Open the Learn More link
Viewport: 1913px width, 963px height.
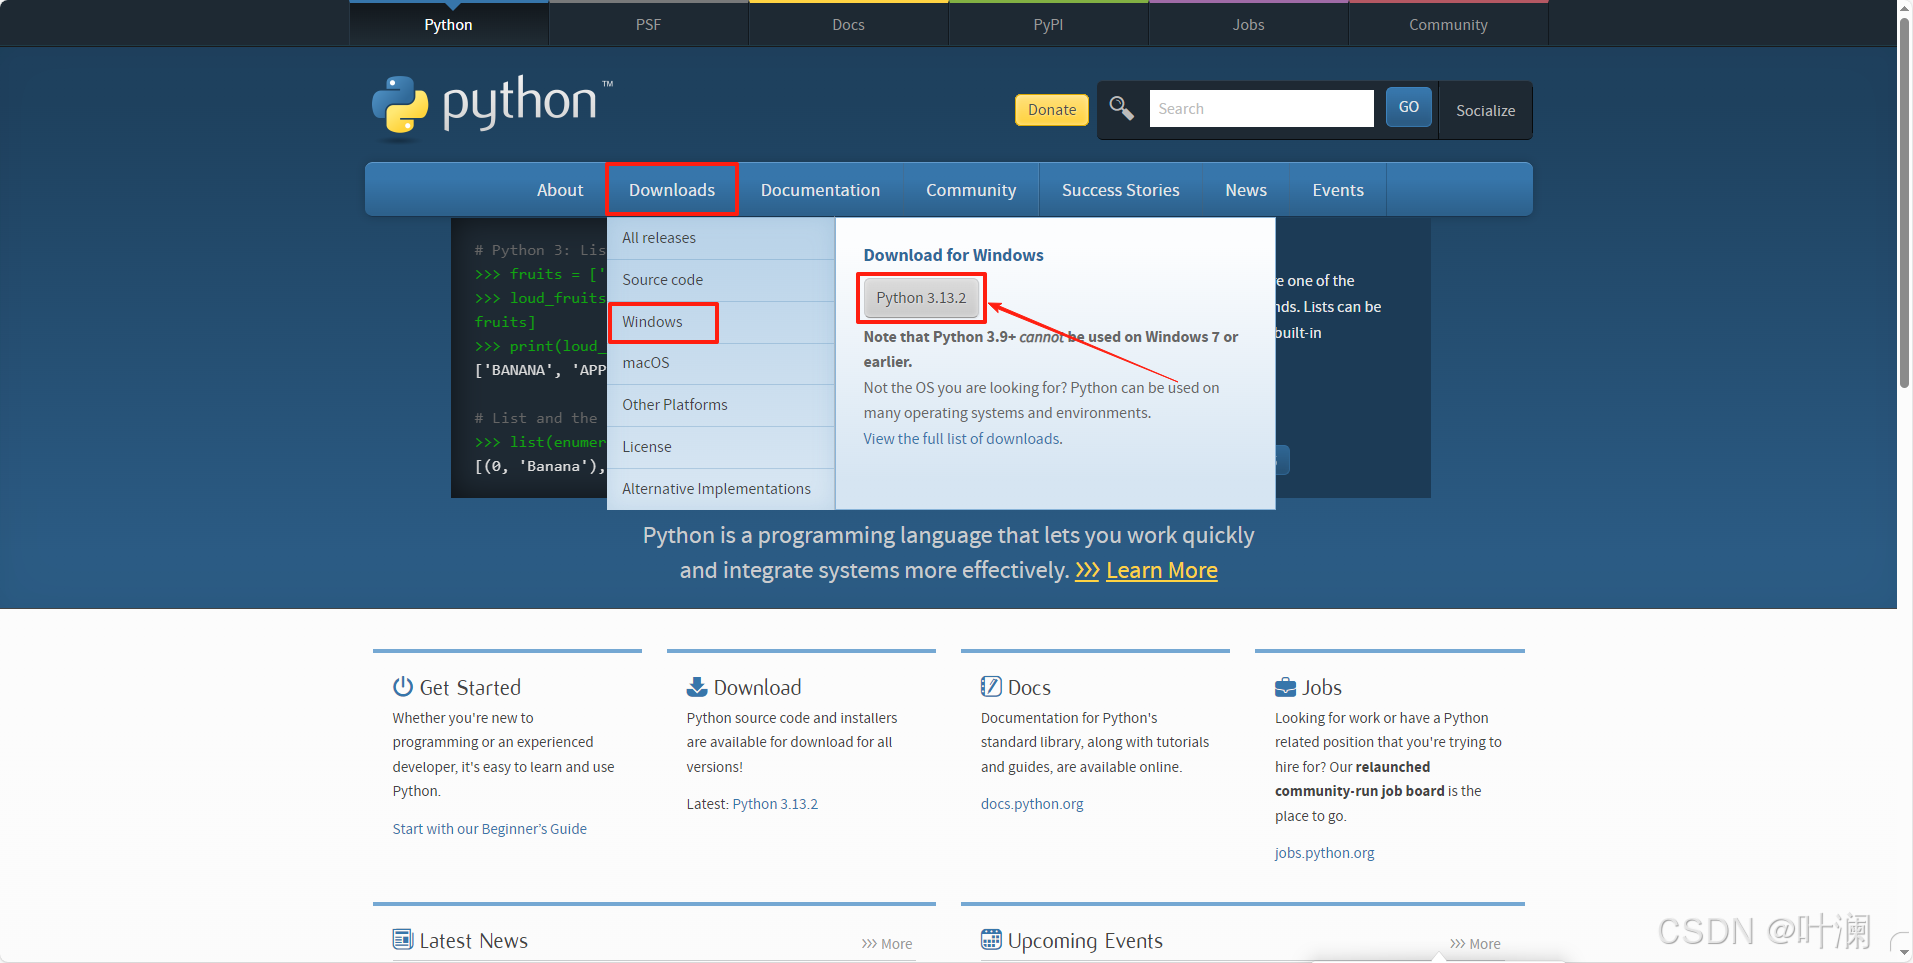tap(1161, 570)
